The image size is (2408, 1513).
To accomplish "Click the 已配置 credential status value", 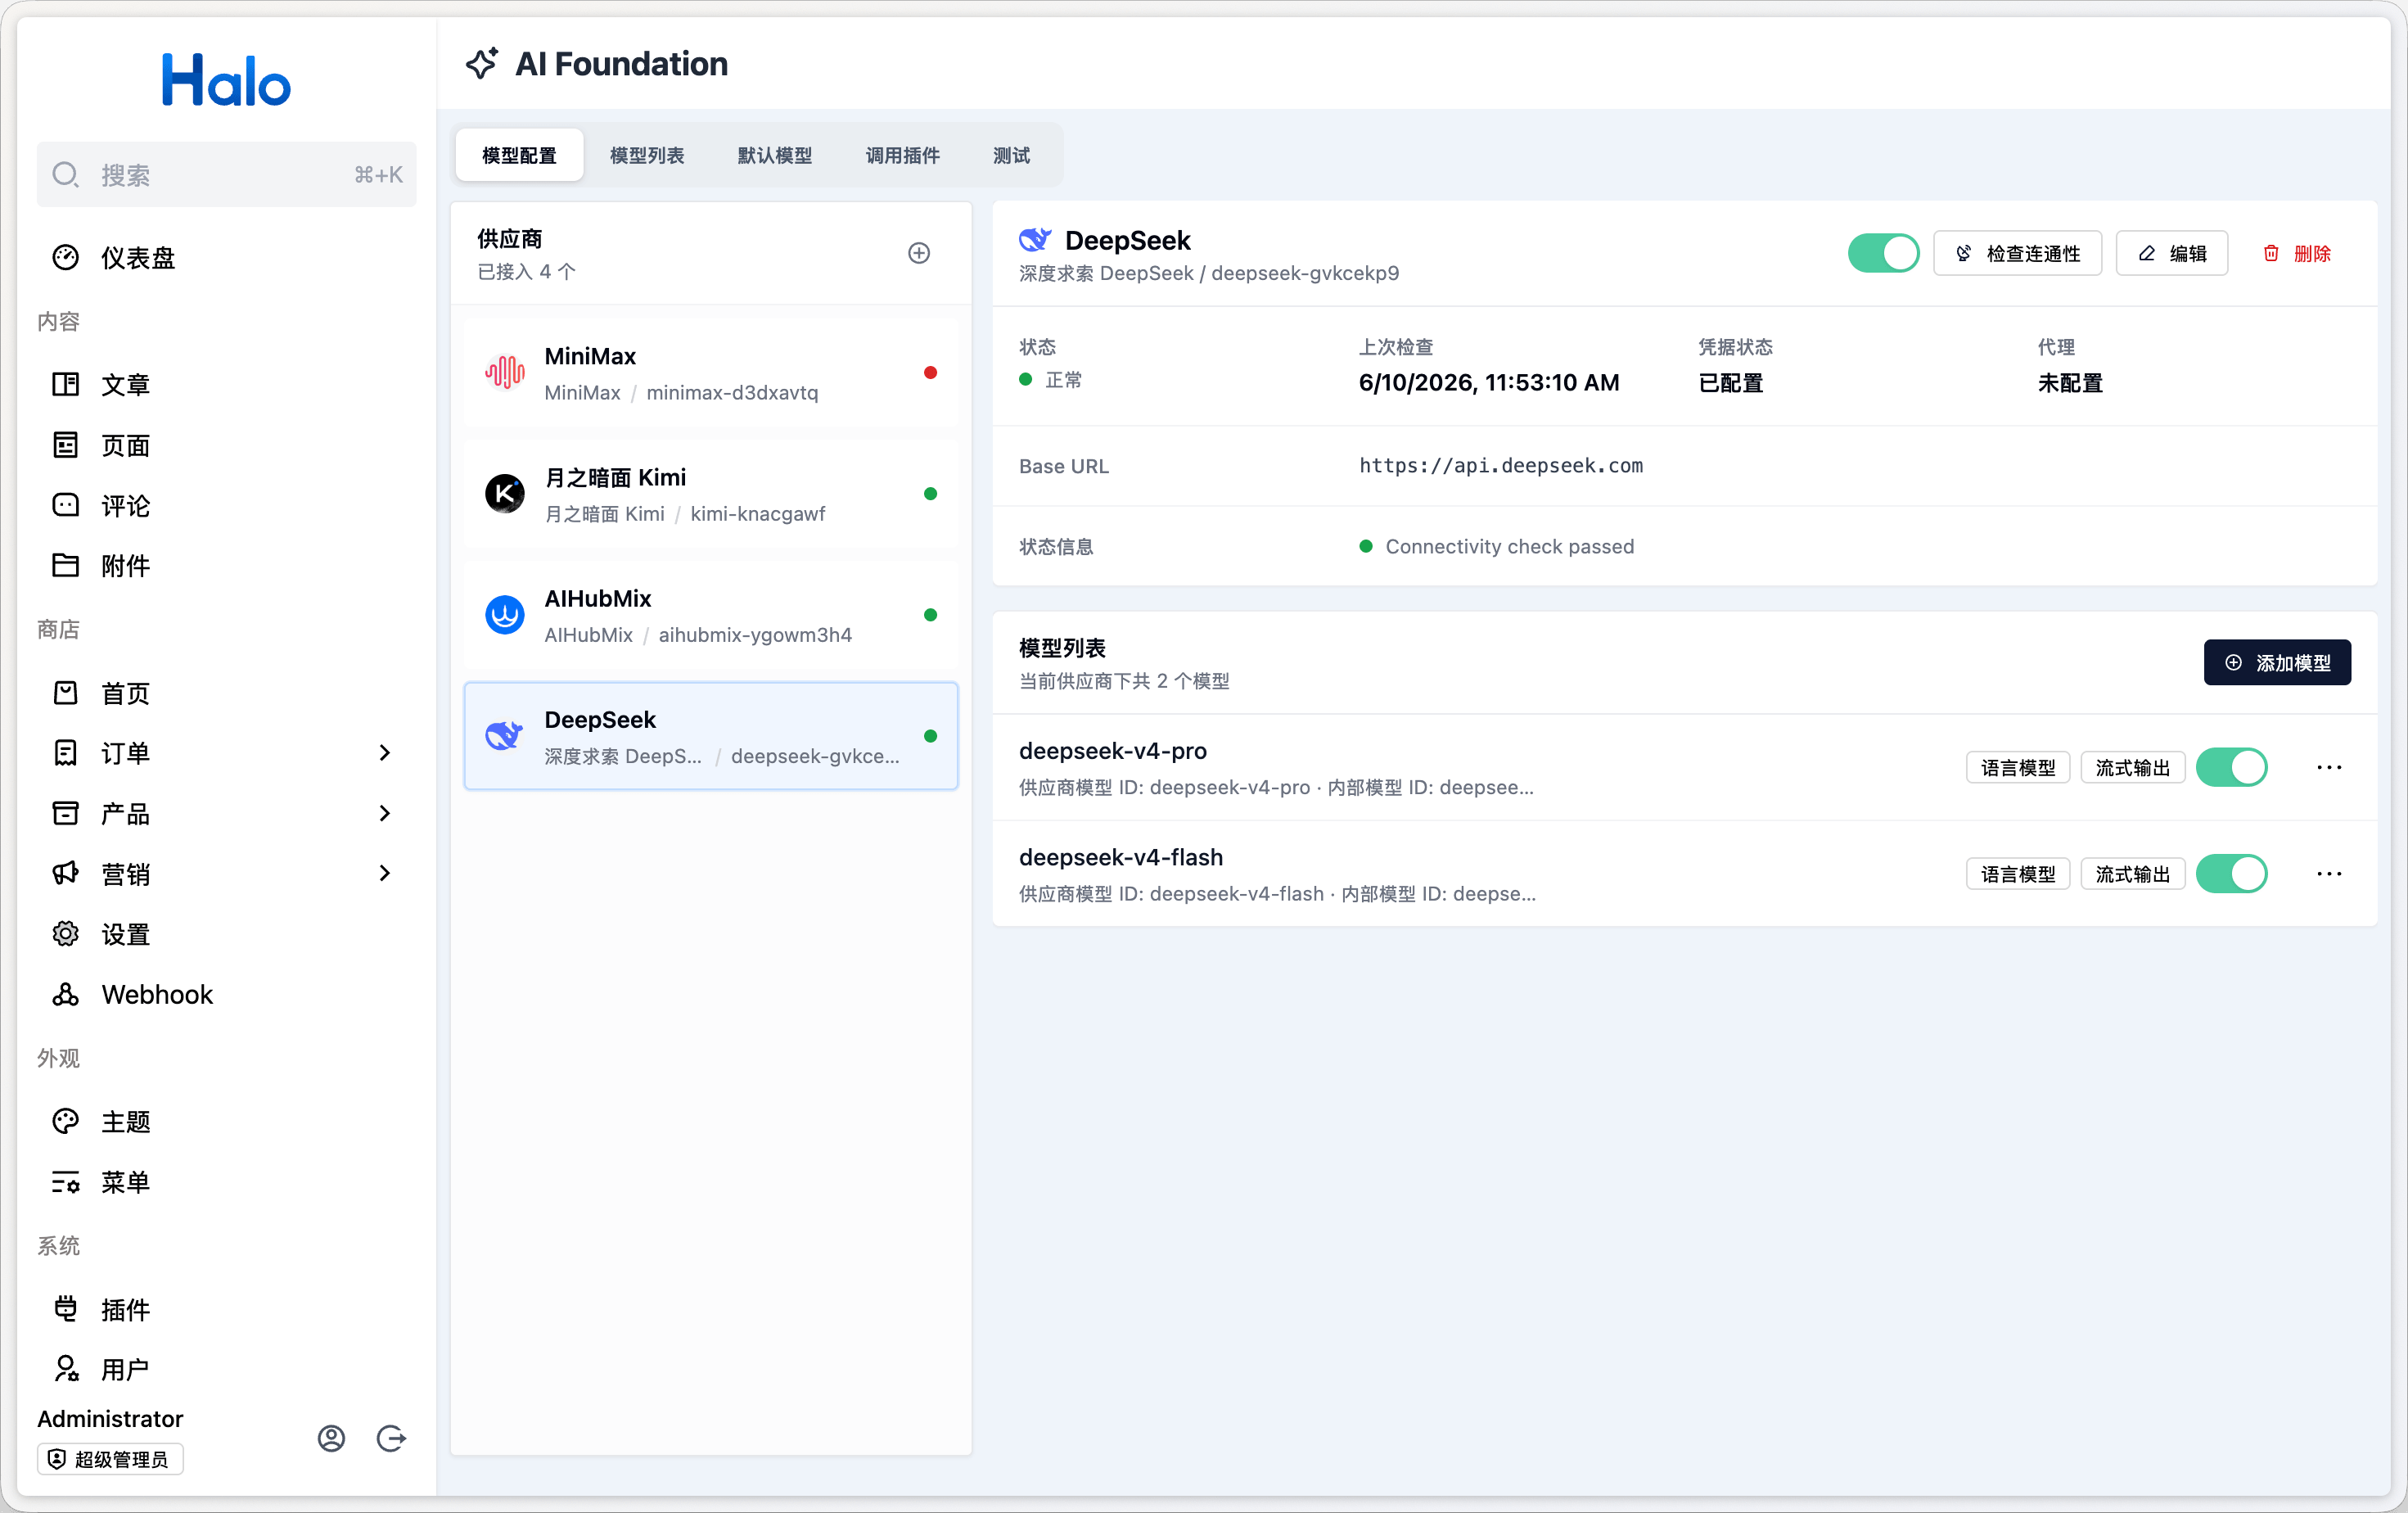I will point(1730,383).
